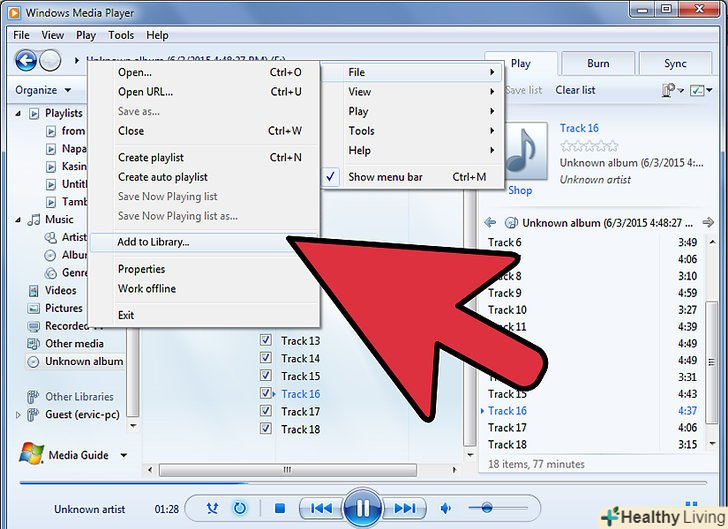Open Properties from the File submenu
The width and height of the screenshot is (728, 529).
(x=203, y=269)
